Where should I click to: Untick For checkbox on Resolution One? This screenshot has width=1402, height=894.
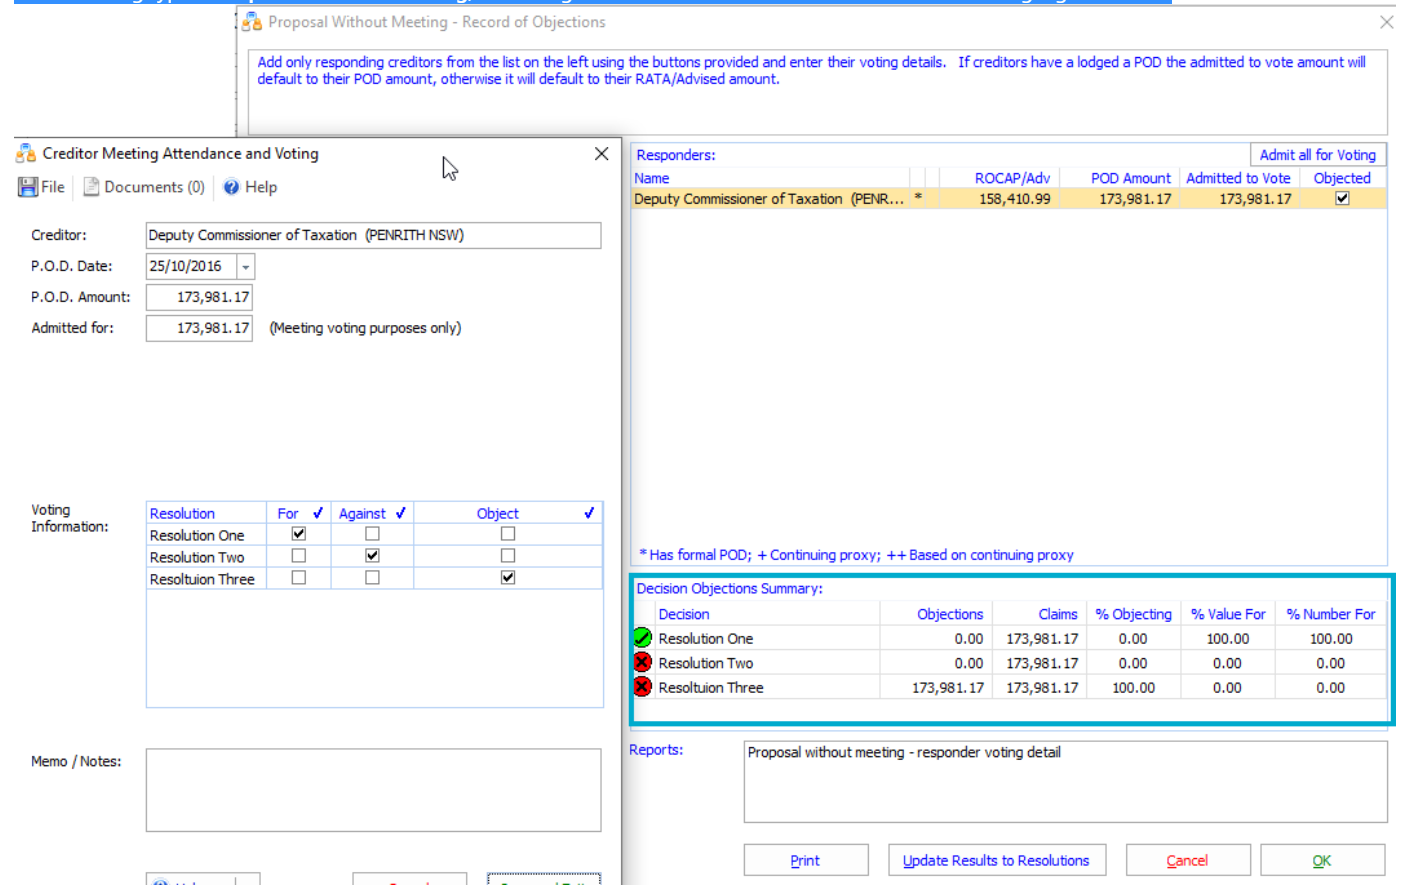point(298,534)
